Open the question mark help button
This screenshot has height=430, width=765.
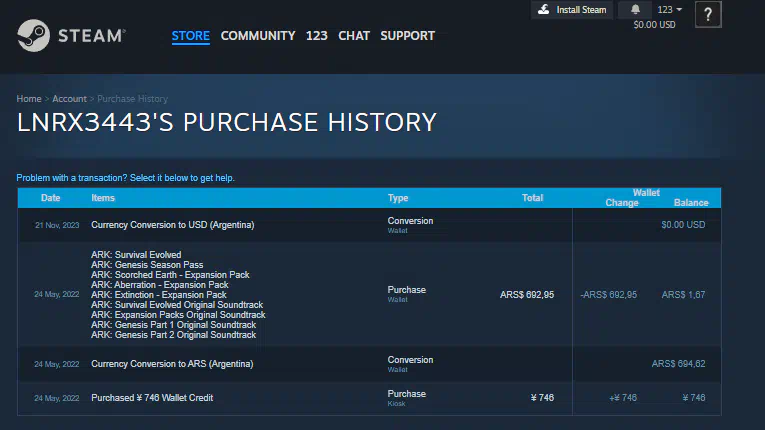[x=708, y=15]
